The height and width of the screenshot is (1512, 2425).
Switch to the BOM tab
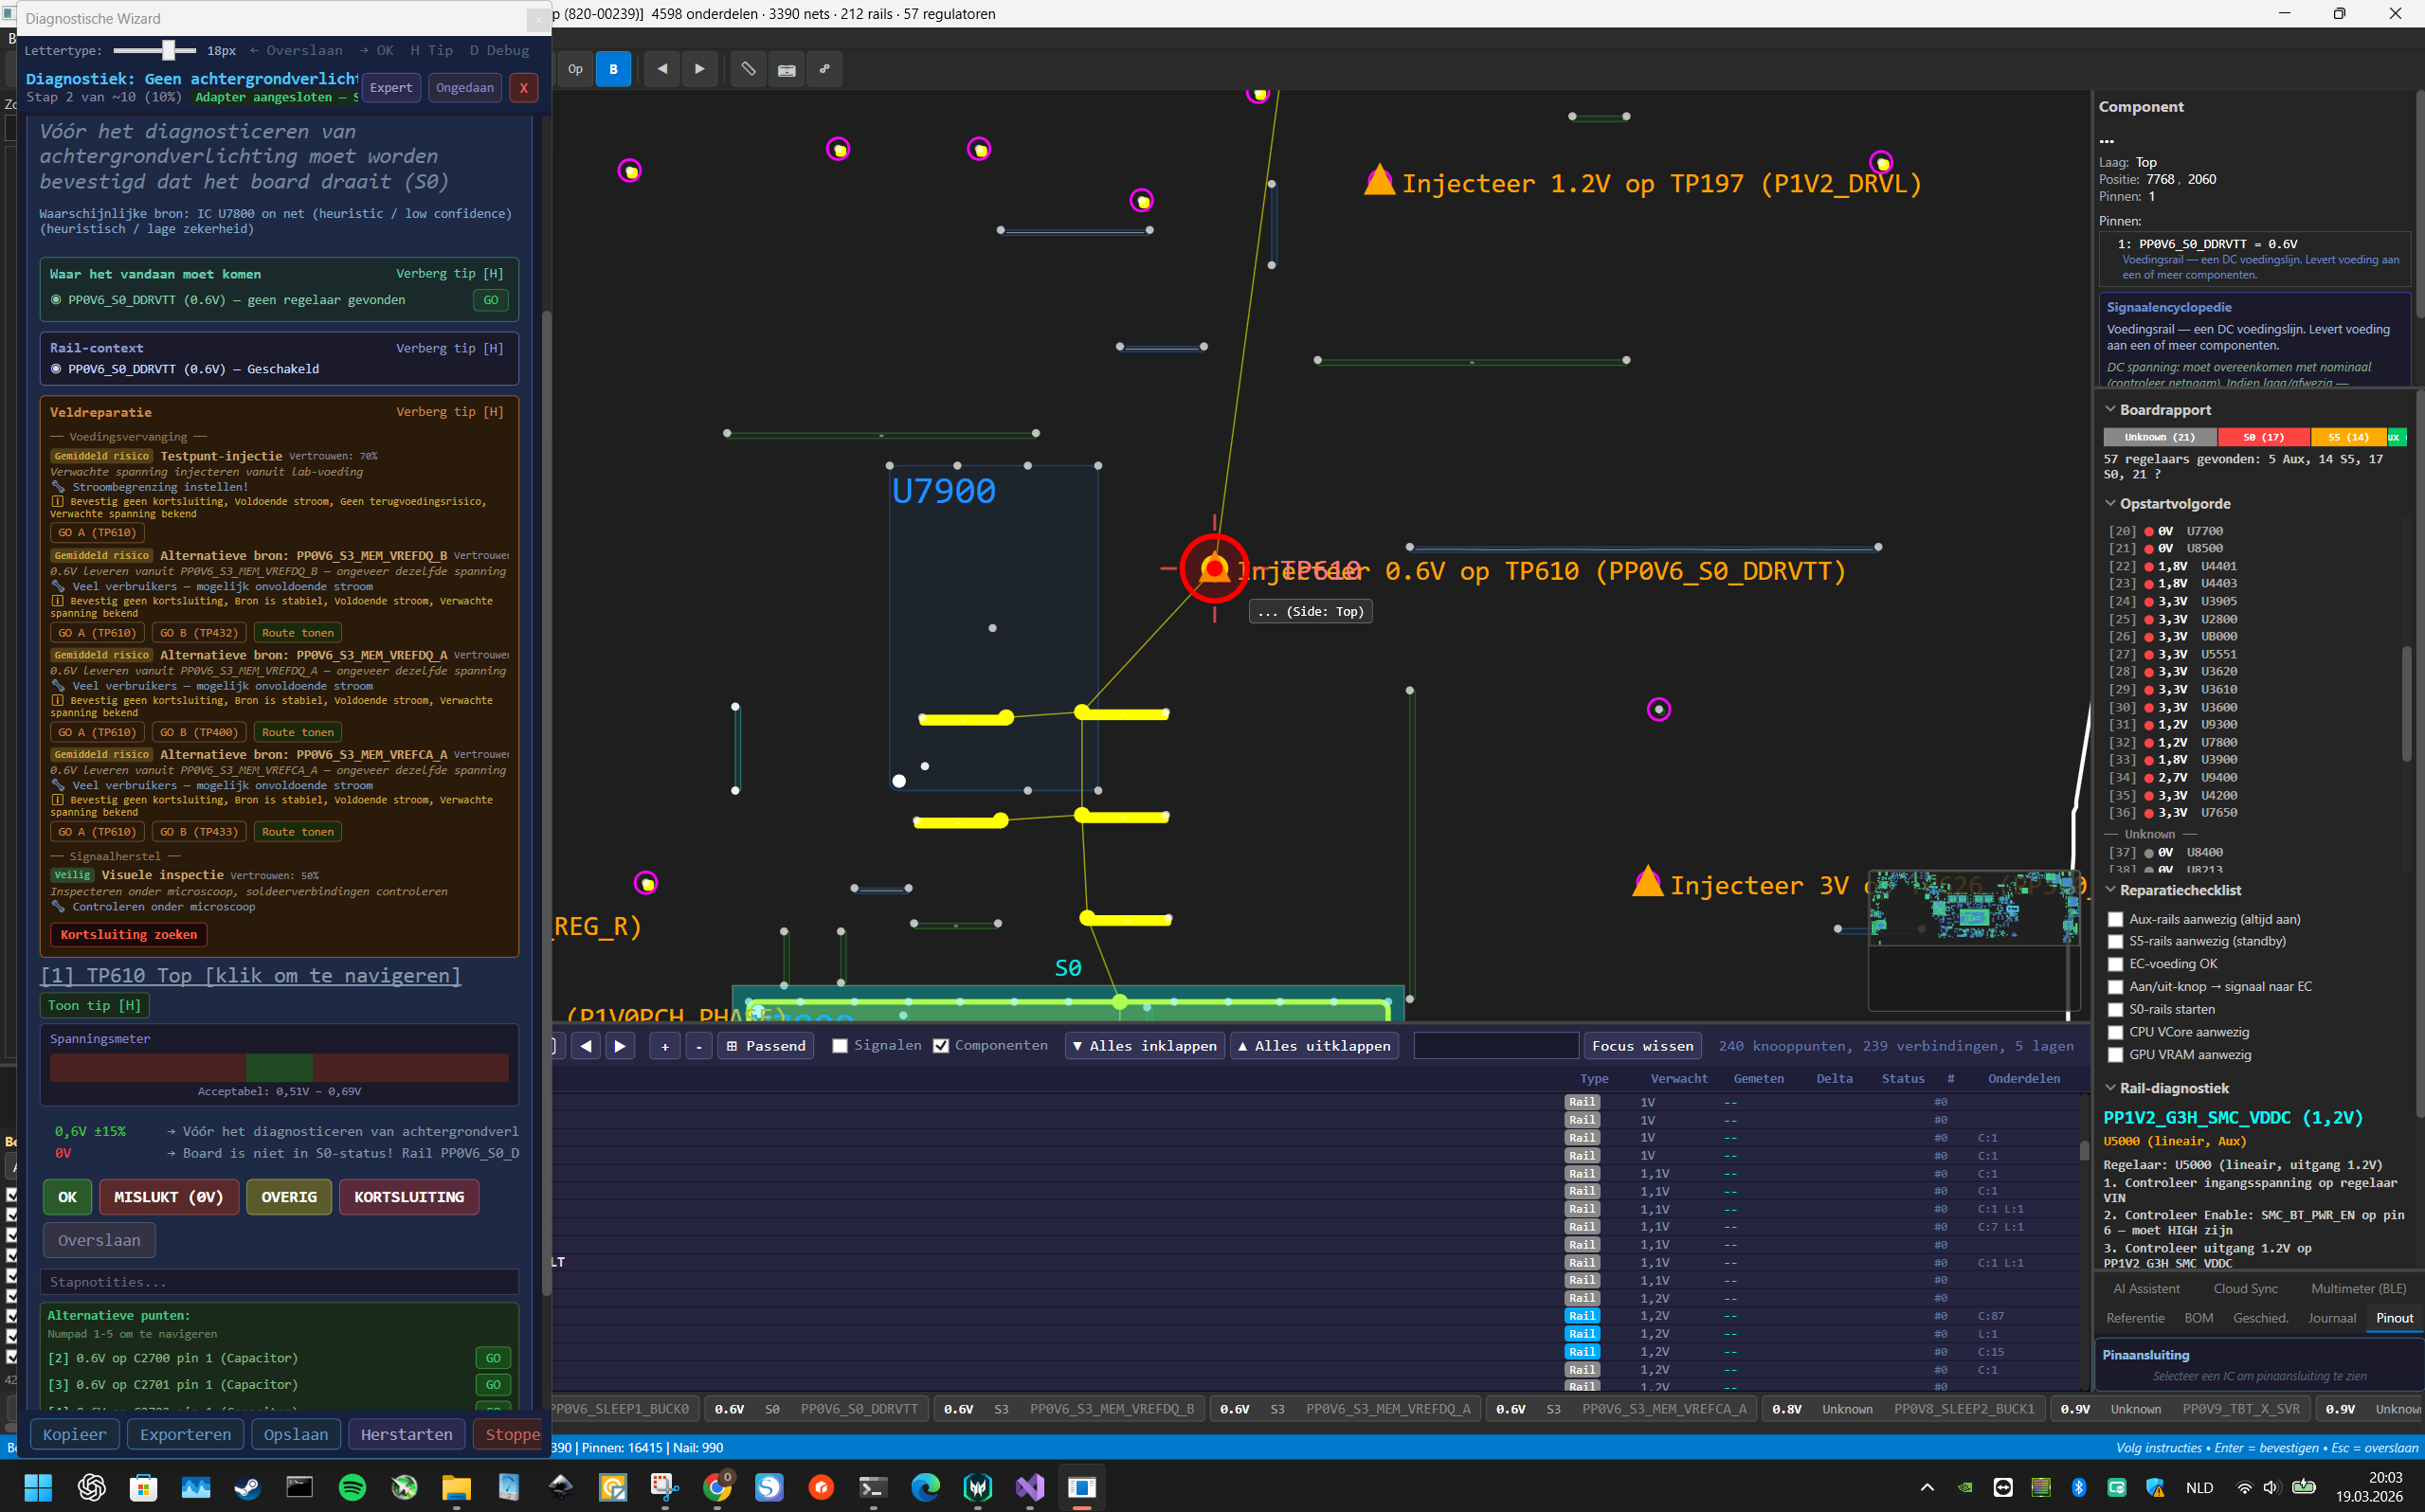pyautogui.click(x=2198, y=1318)
